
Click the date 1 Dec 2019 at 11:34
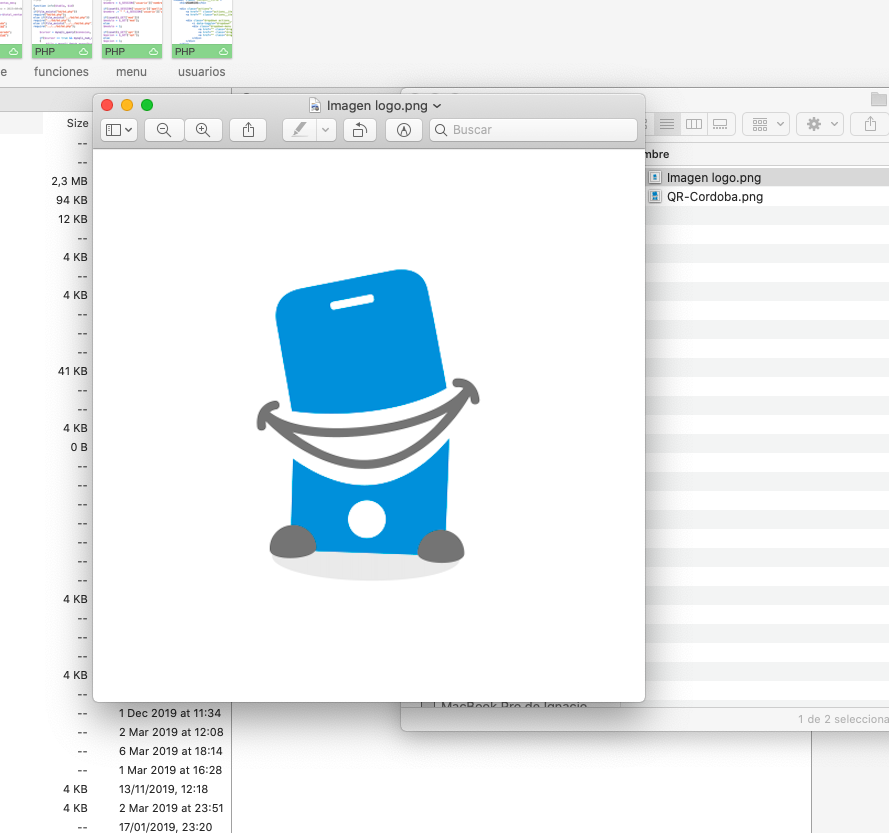coord(170,713)
